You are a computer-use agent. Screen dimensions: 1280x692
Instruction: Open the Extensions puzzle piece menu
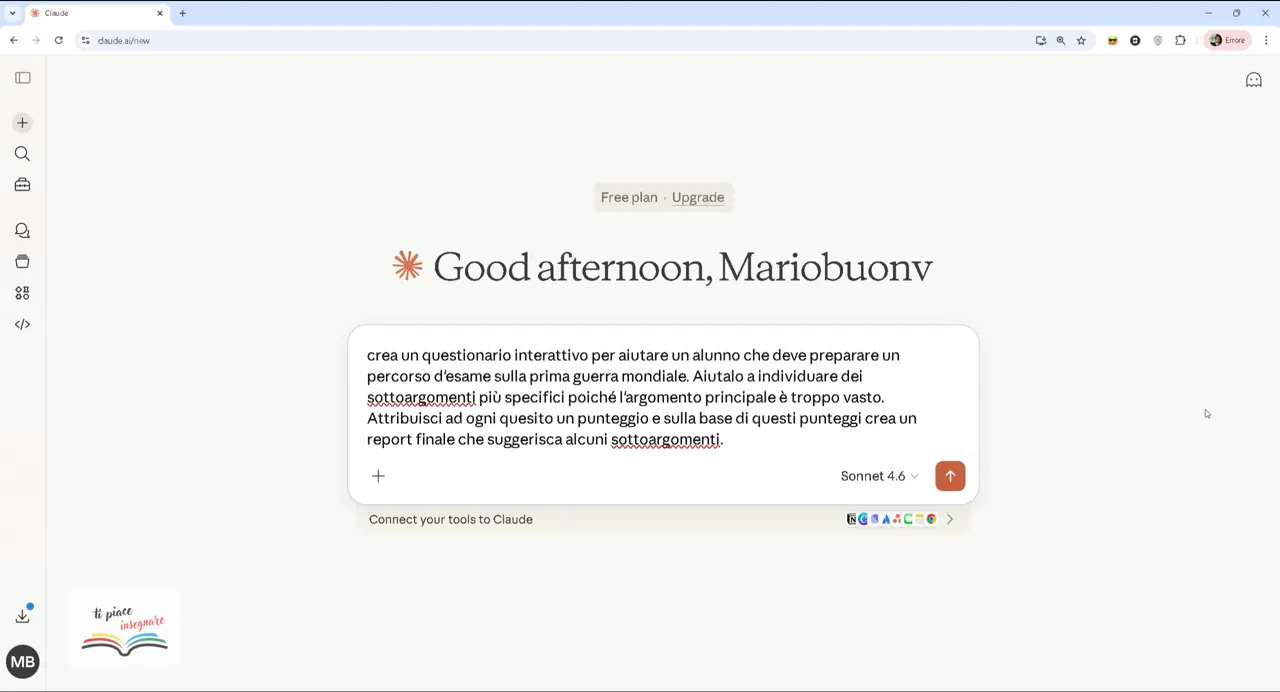coord(1181,40)
